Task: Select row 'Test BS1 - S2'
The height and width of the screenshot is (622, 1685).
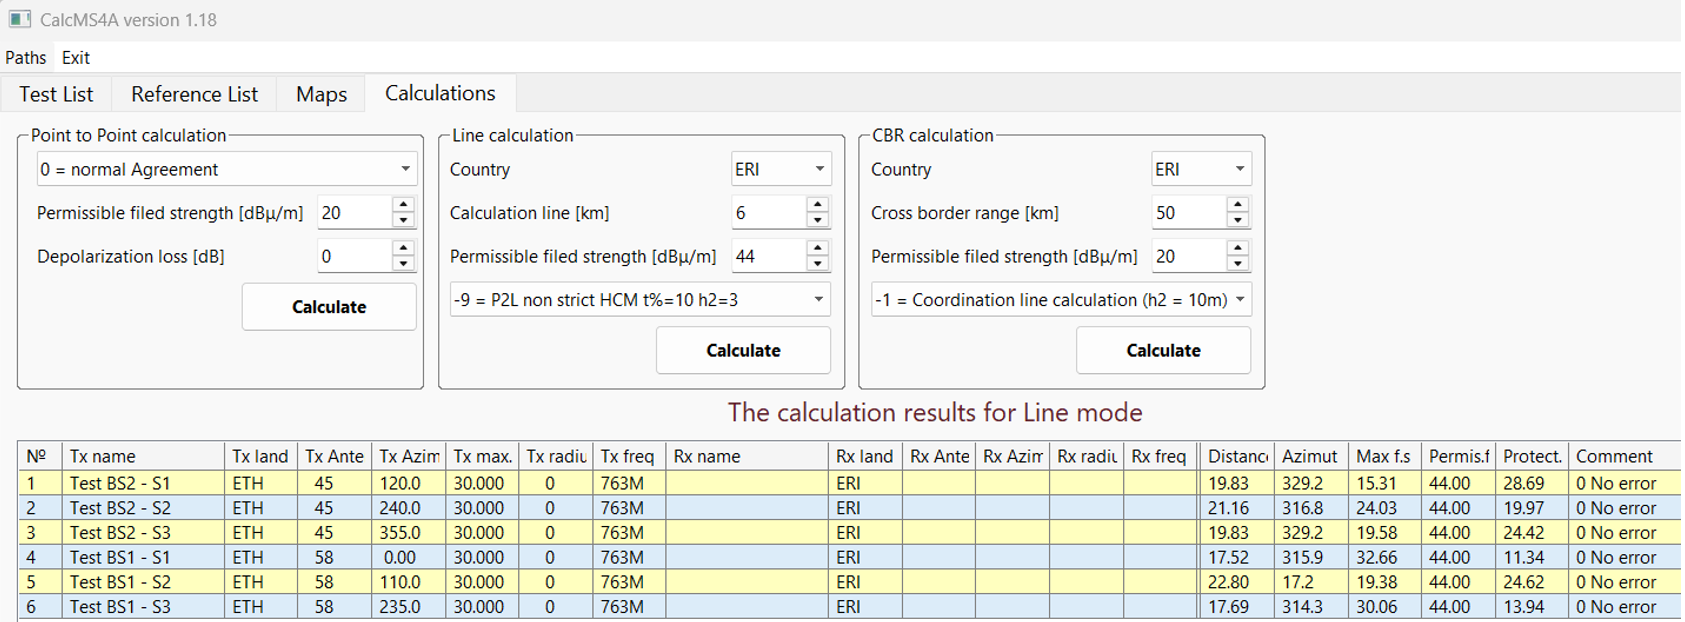Action: [x=850, y=582]
